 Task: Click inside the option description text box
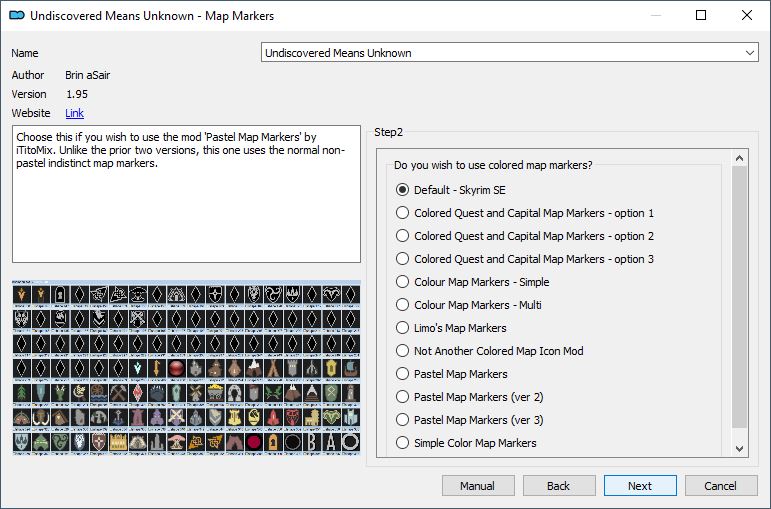point(186,194)
